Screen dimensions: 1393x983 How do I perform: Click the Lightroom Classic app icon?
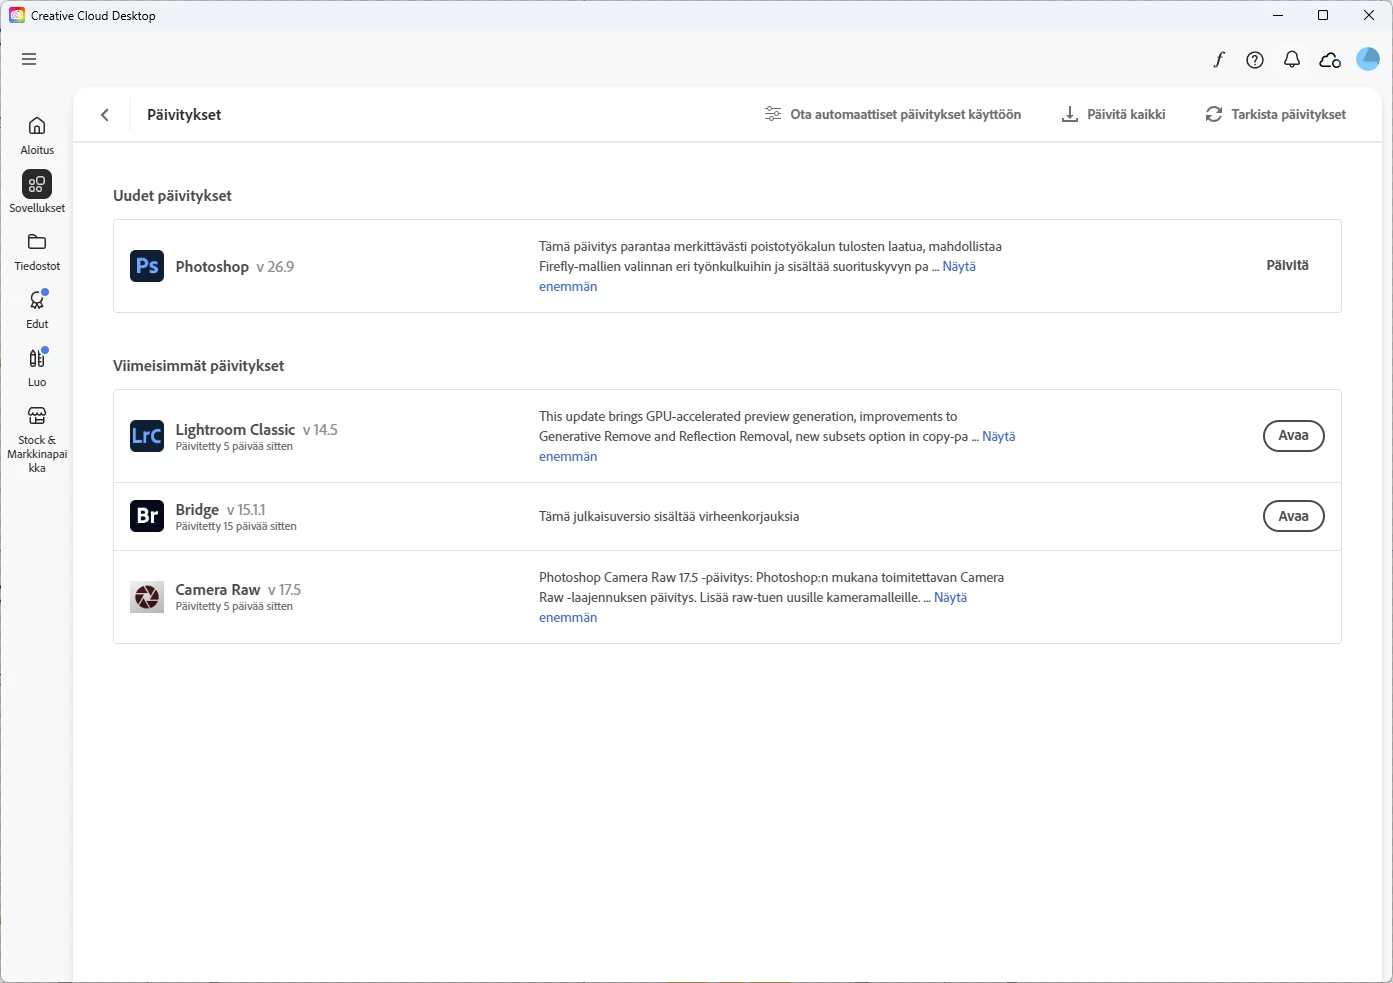[x=147, y=436]
